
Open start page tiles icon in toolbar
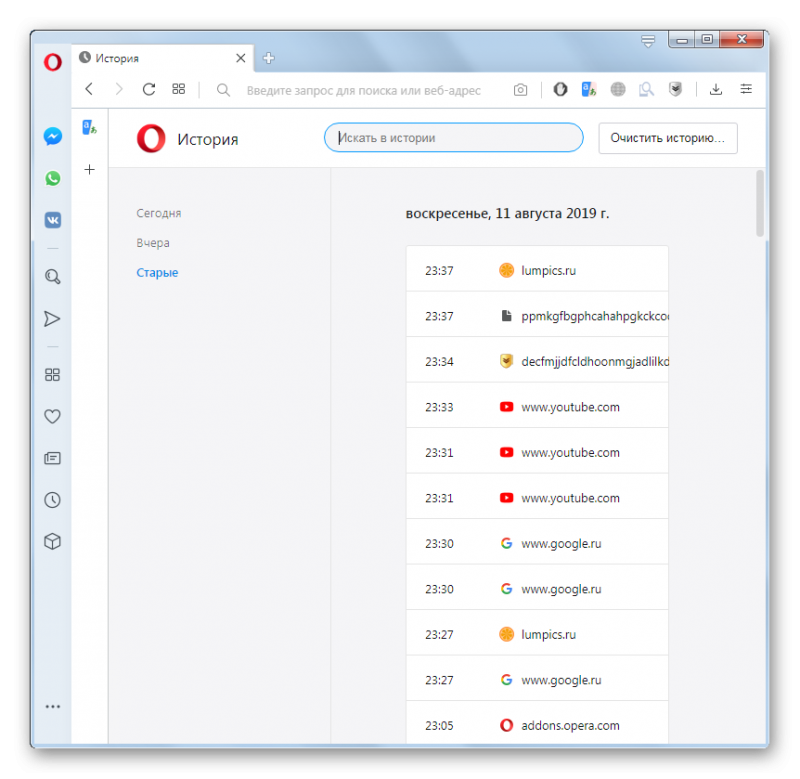coord(179,89)
